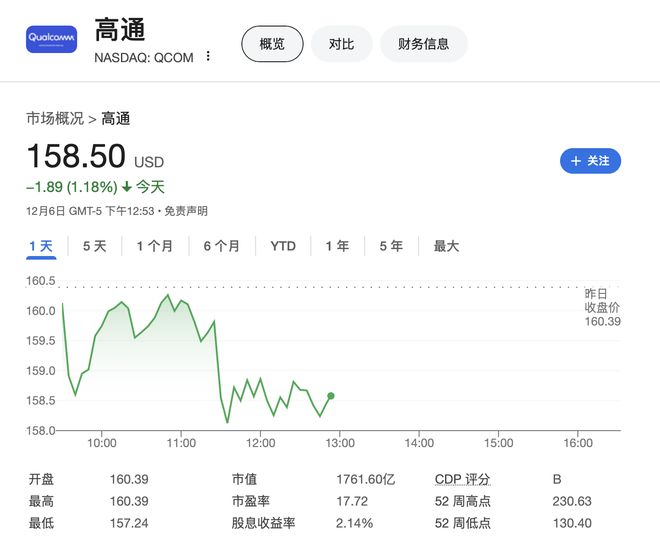Select the 概览 overview tab

tap(272, 43)
